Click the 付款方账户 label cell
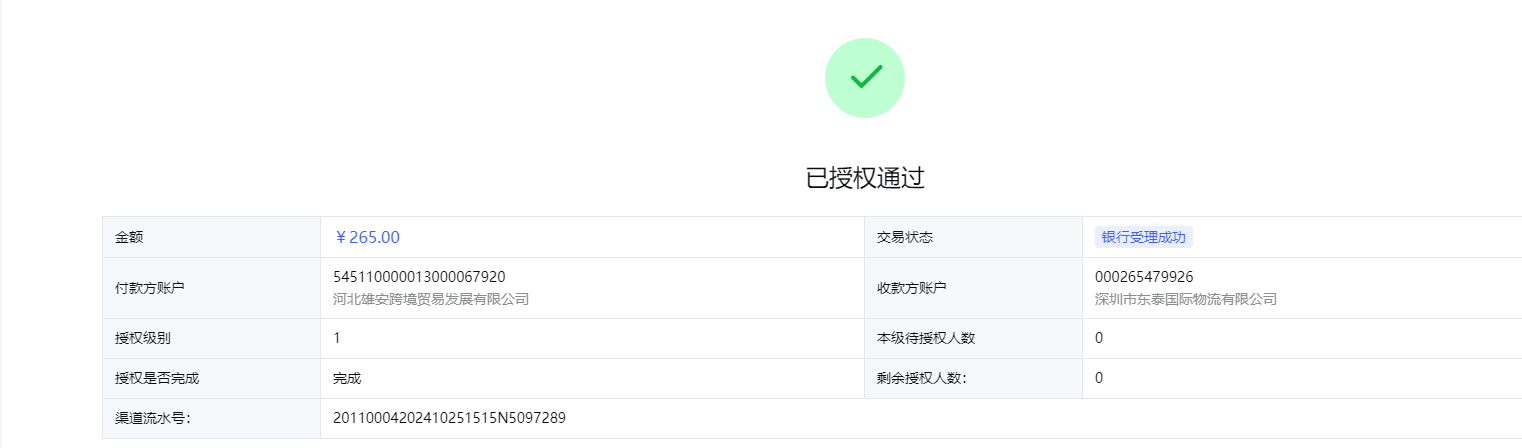The width and height of the screenshot is (1522, 448). (x=211, y=288)
